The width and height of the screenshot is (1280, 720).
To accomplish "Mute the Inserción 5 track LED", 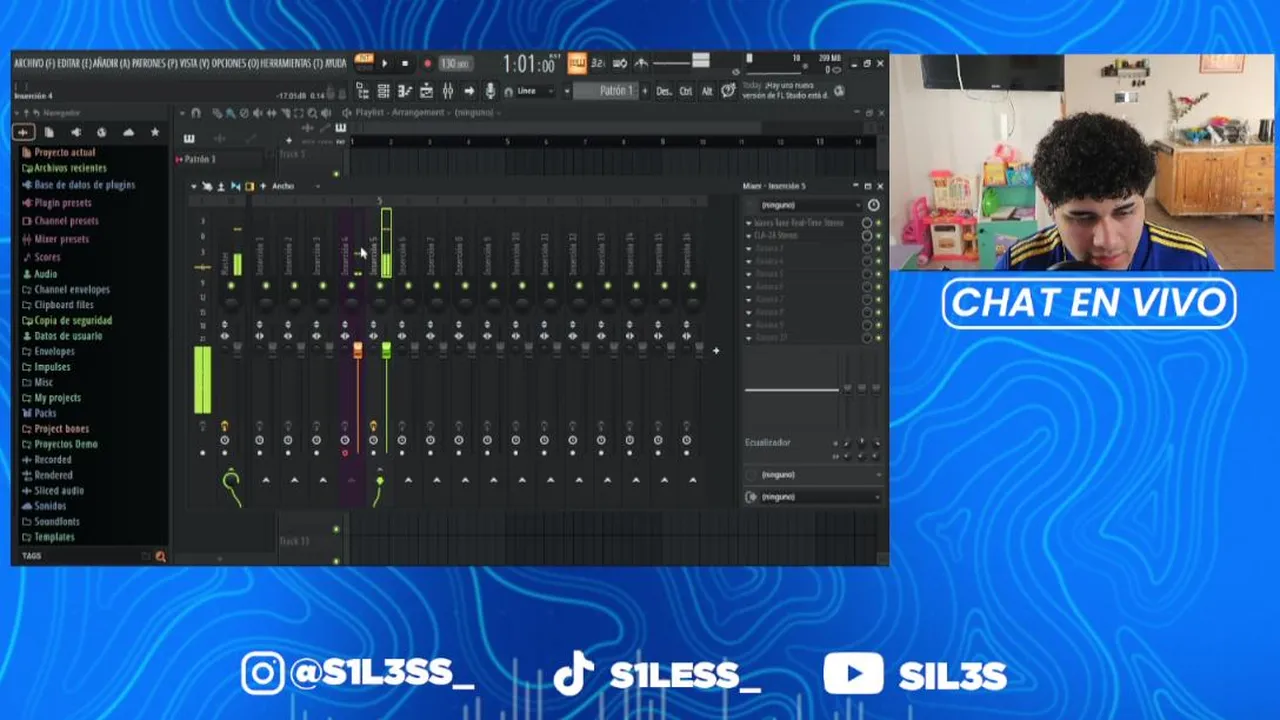I will tap(379, 286).
